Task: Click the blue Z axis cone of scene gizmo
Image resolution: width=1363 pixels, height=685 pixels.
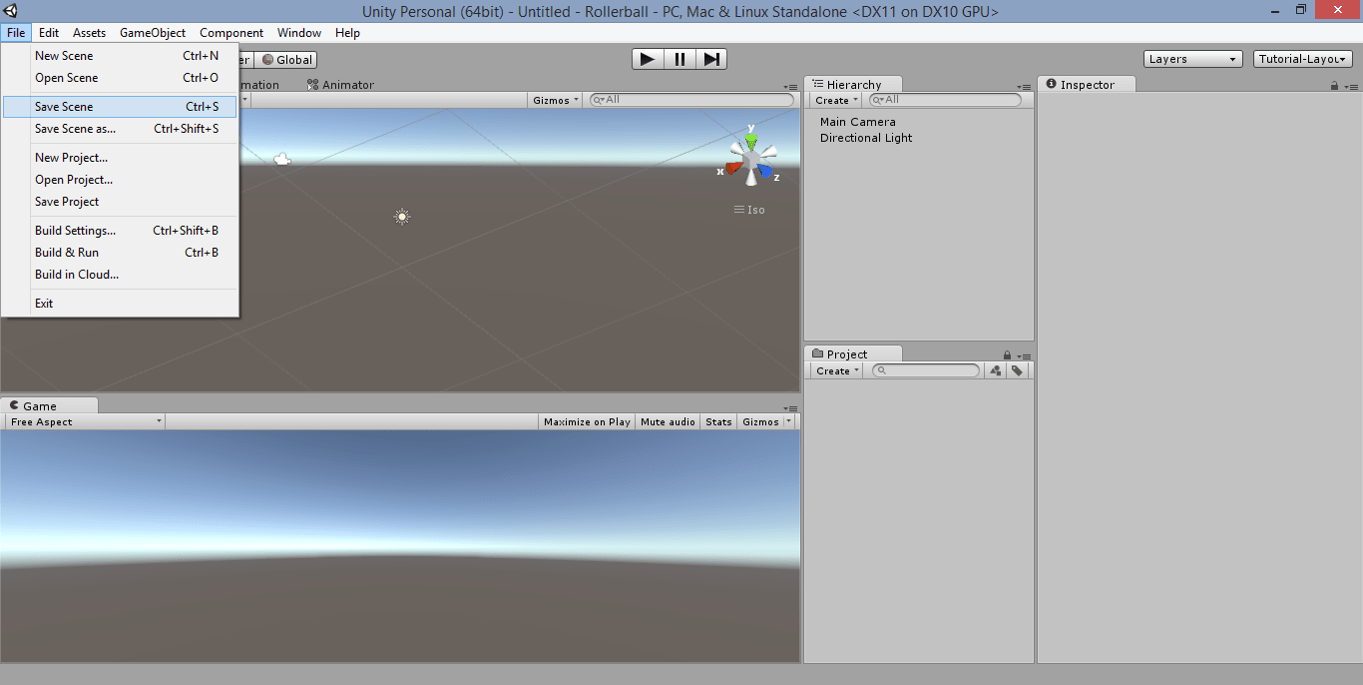Action: [x=766, y=171]
